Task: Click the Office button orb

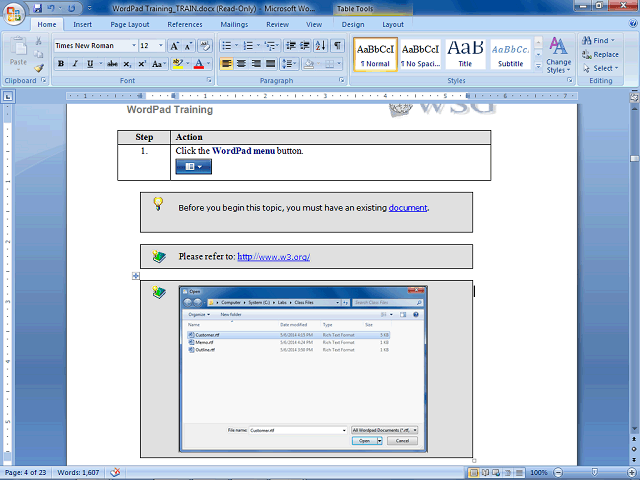Action: click(13, 14)
